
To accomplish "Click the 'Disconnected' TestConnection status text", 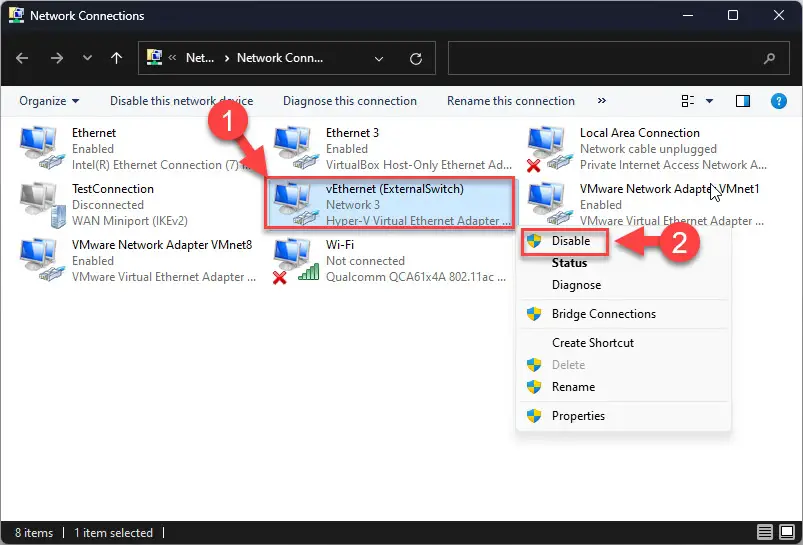I will [x=108, y=205].
